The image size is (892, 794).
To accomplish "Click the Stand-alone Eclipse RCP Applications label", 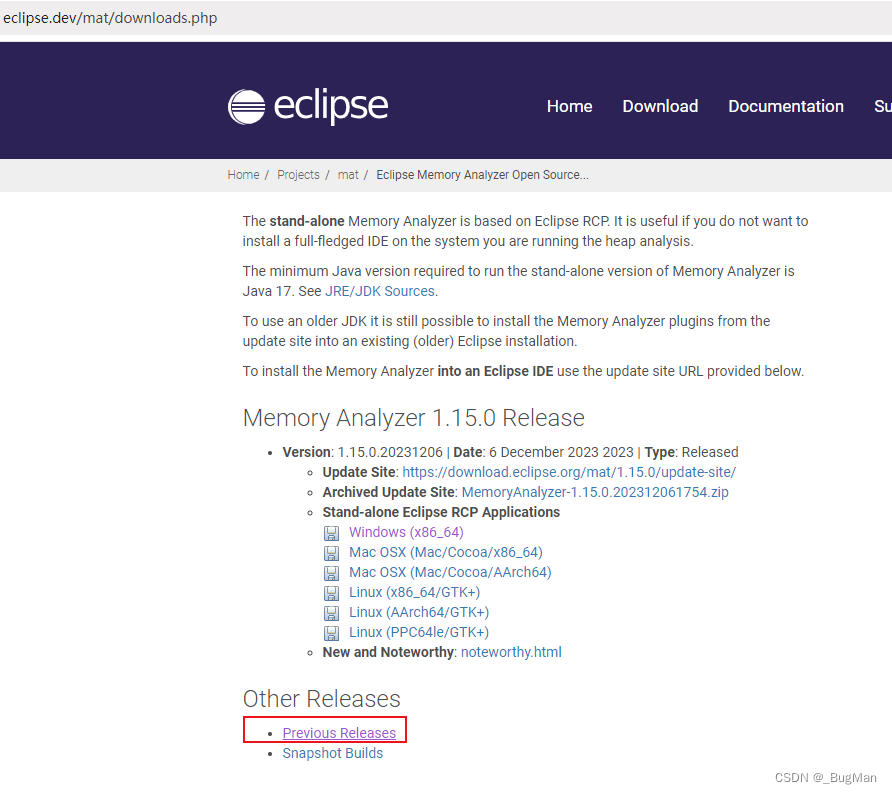I will (441, 512).
